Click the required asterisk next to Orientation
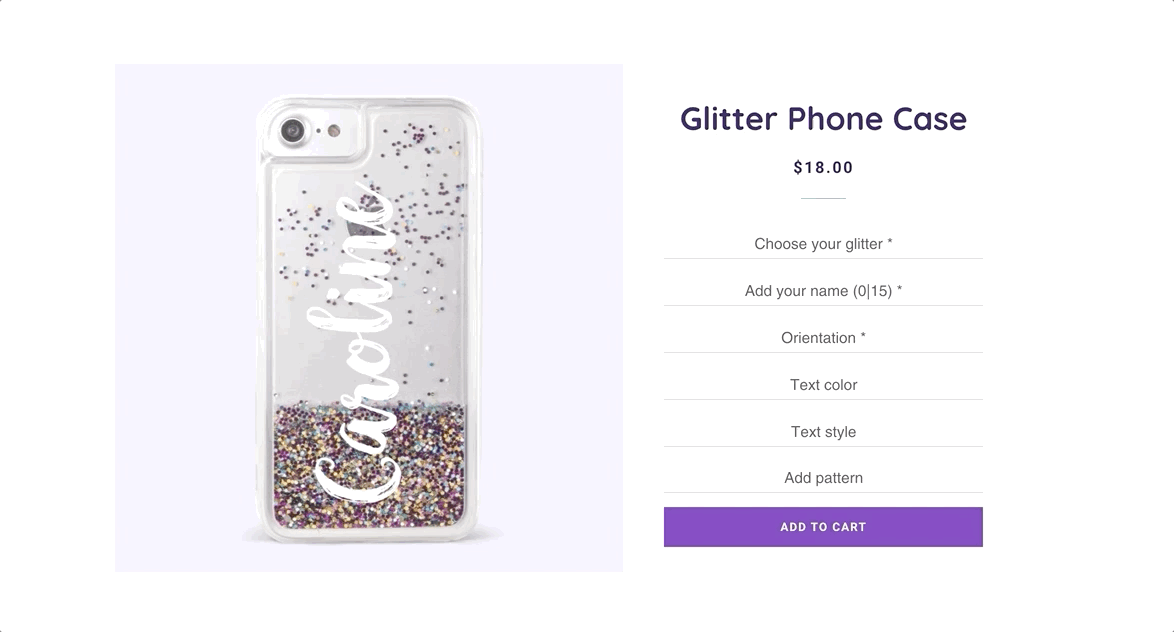Image resolution: width=1174 pixels, height=632 pixels. 863,337
